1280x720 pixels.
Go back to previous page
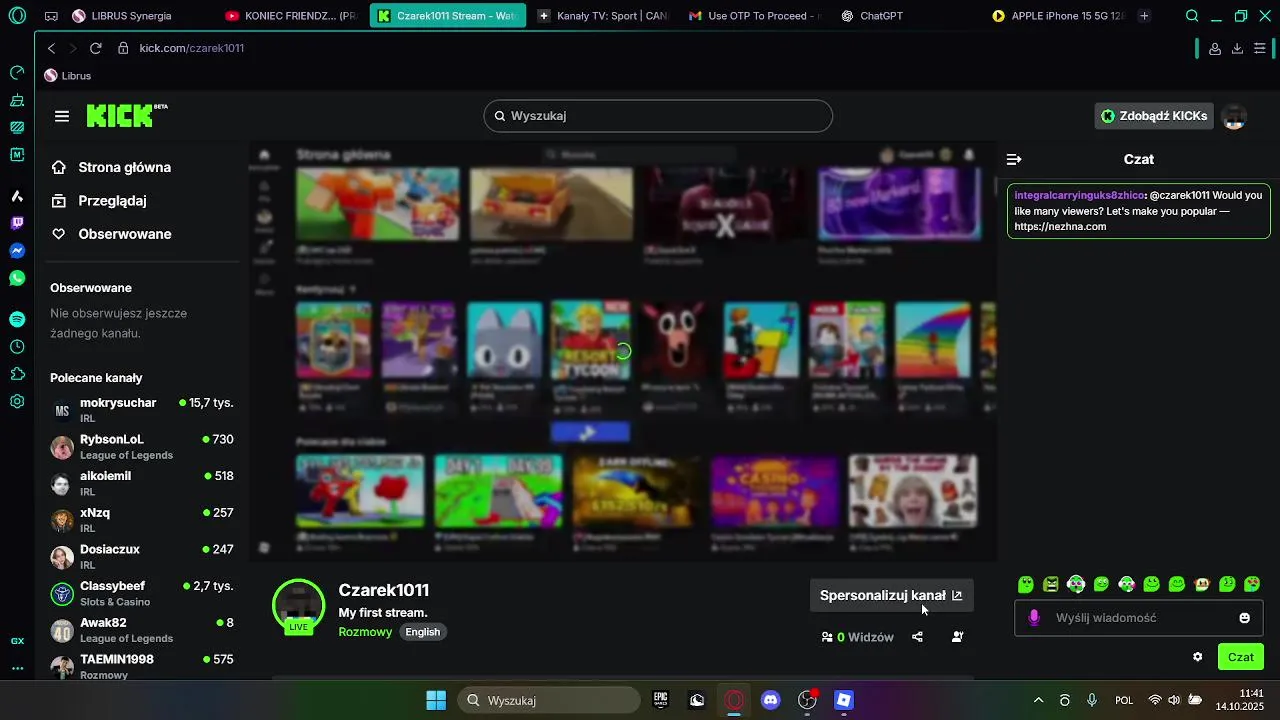pos(51,48)
